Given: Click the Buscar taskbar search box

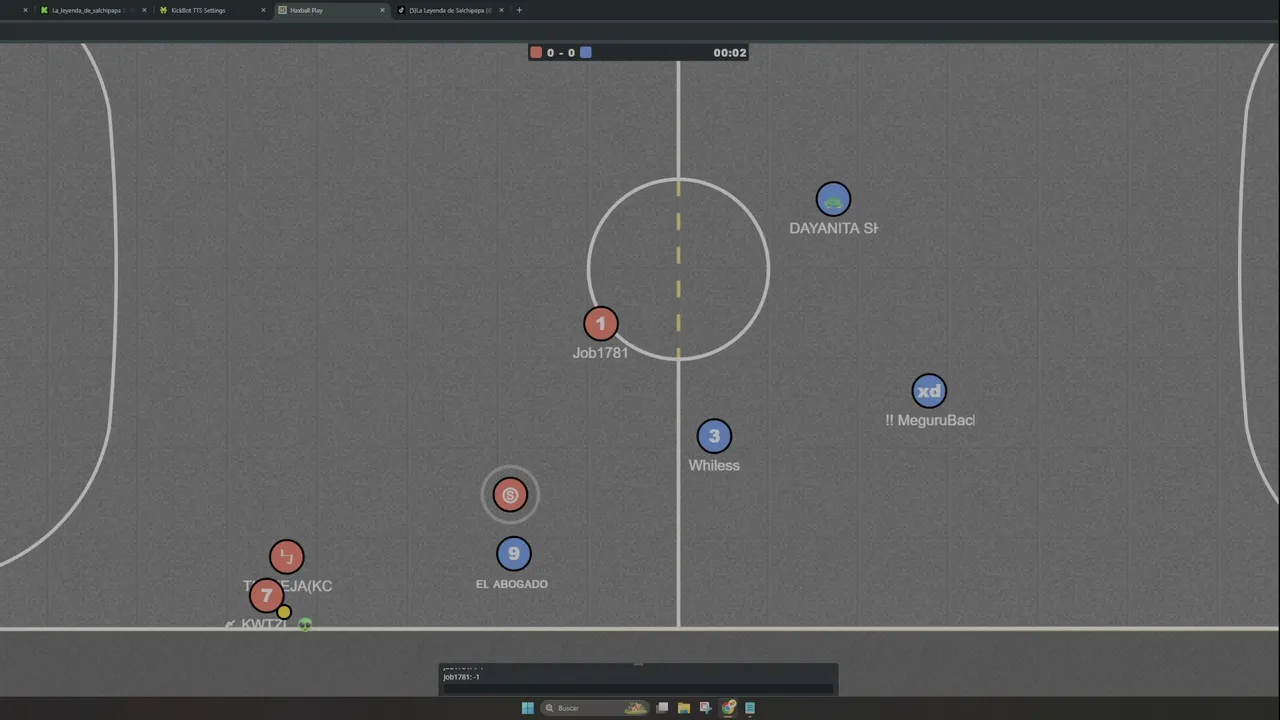Looking at the screenshot, I should [x=595, y=708].
